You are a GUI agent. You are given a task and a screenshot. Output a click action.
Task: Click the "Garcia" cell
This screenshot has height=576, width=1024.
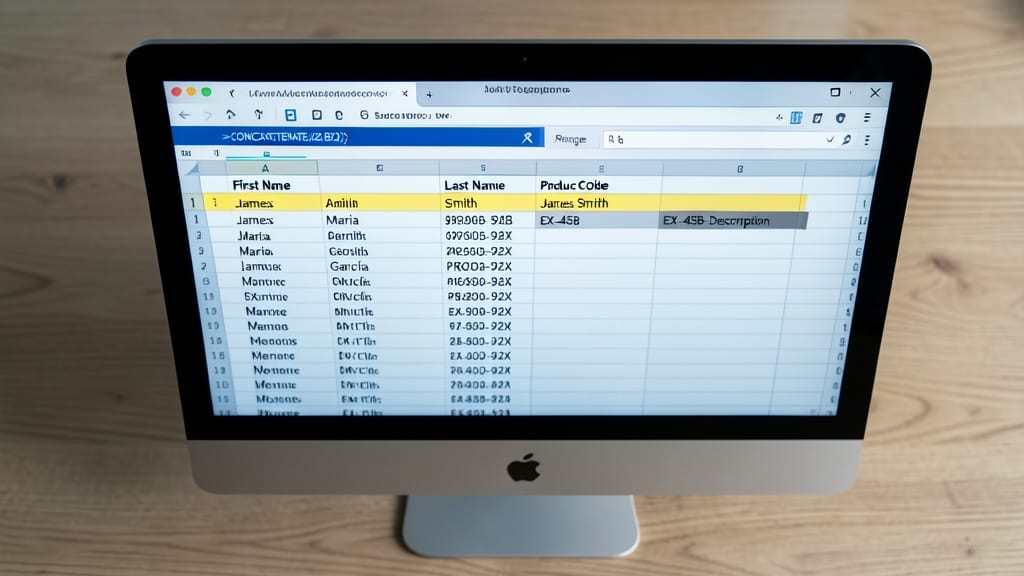(x=349, y=266)
